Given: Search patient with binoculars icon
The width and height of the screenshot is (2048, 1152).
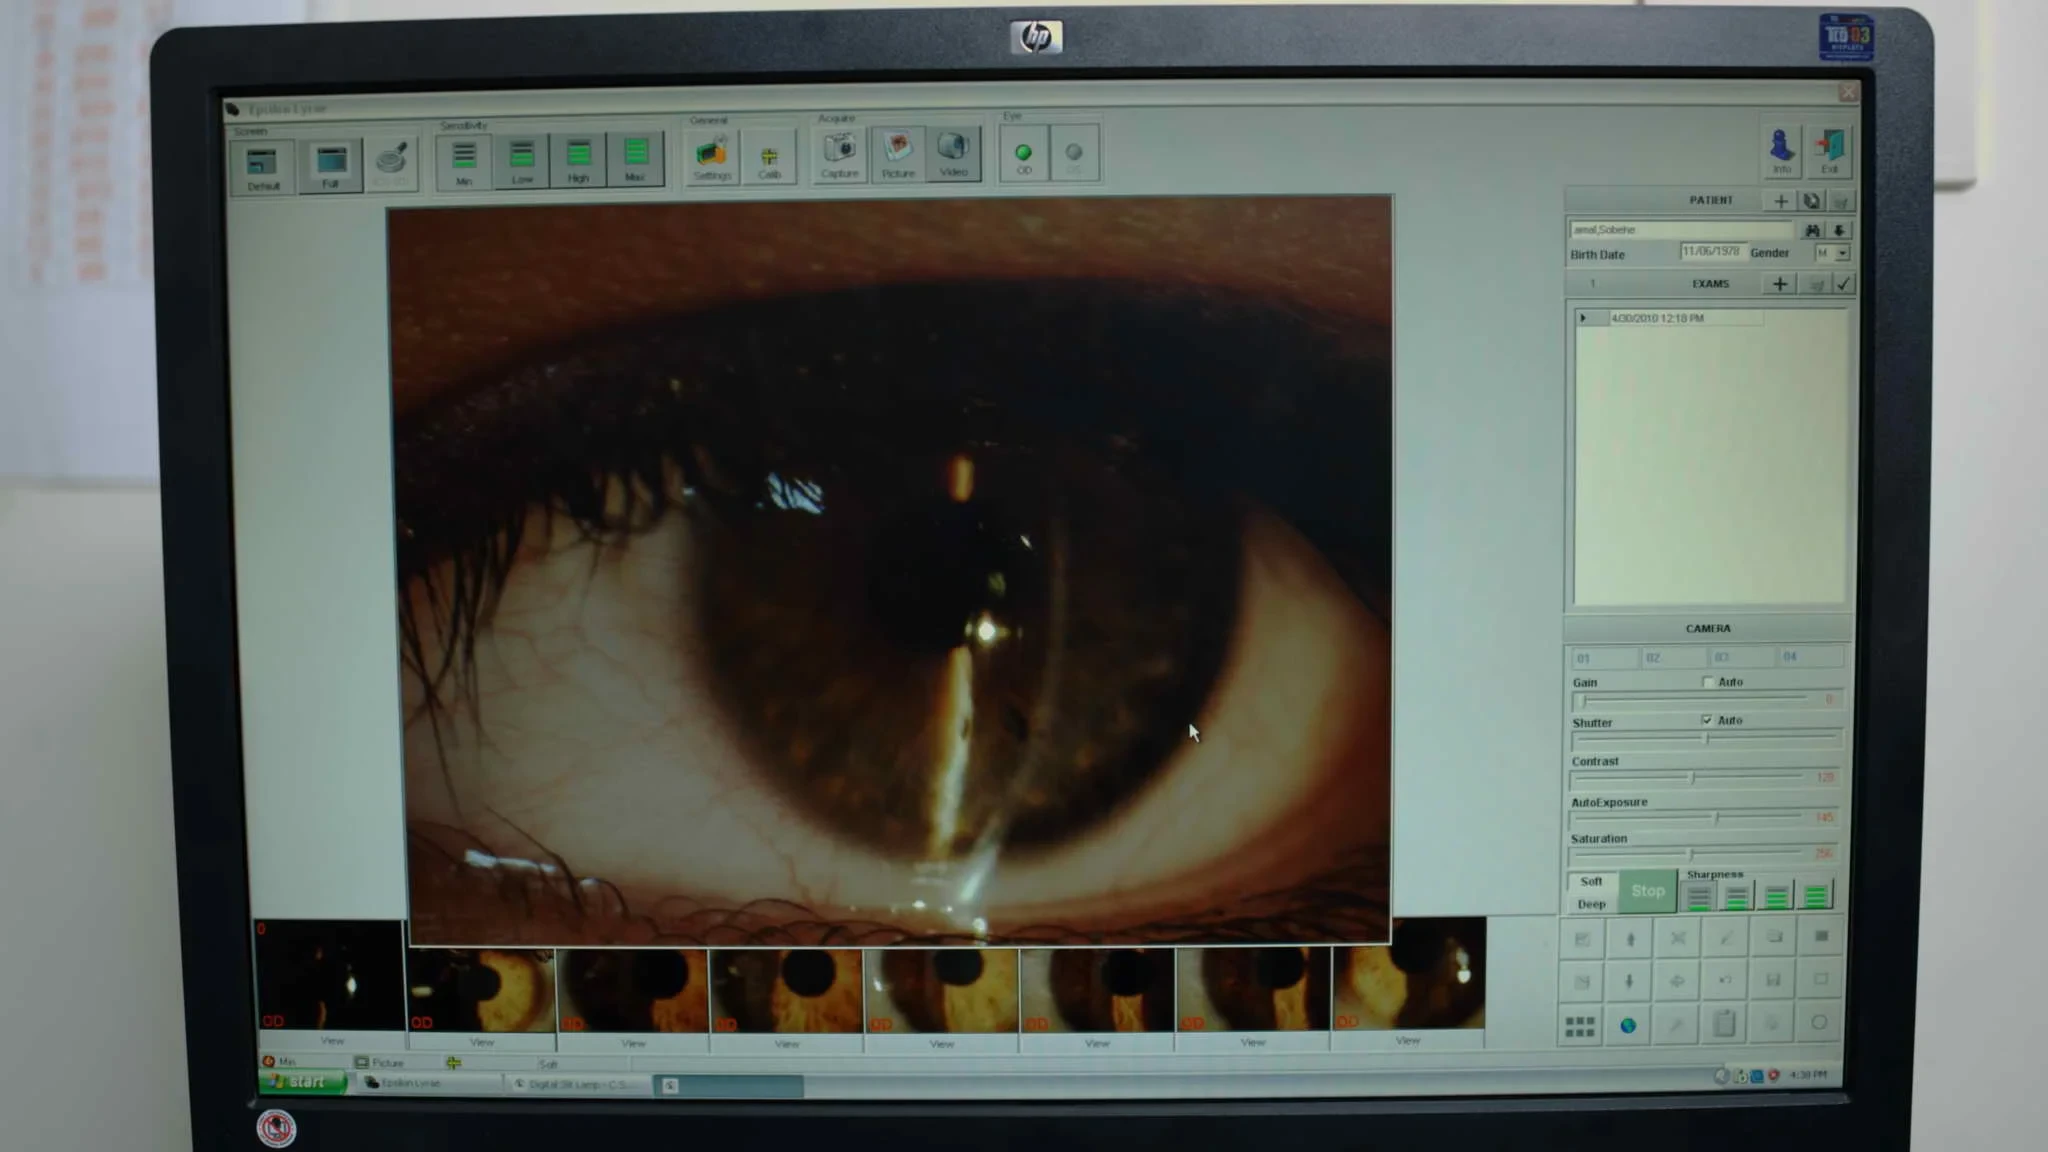Looking at the screenshot, I should pos(1812,230).
